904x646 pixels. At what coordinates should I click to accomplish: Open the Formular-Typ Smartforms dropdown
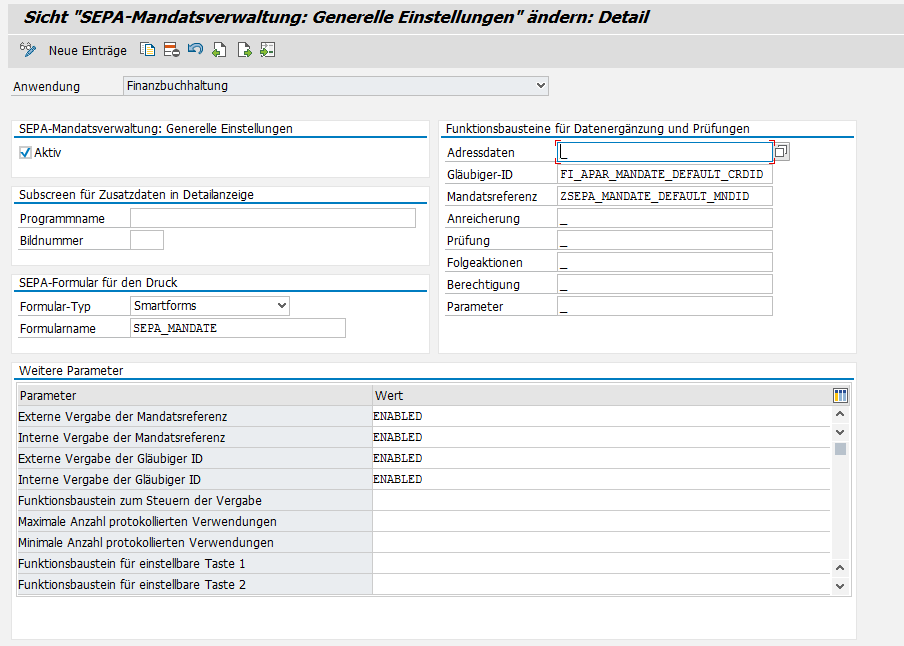coord(281,306)
